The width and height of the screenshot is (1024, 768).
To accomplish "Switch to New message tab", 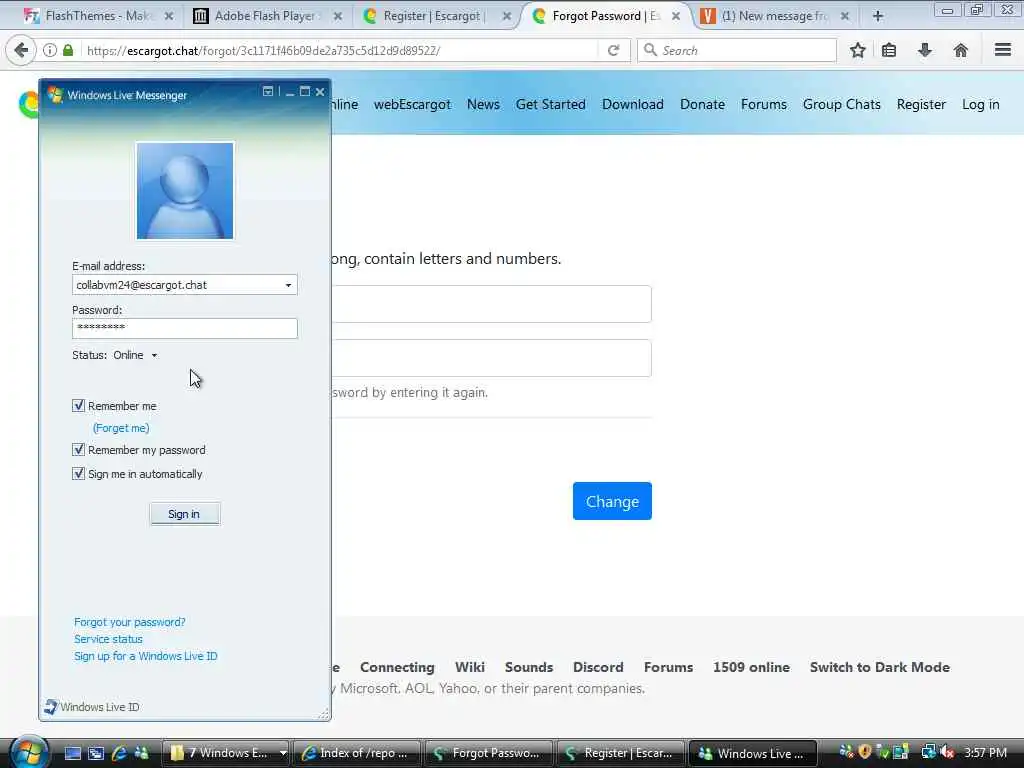I will tap(773, 16).
